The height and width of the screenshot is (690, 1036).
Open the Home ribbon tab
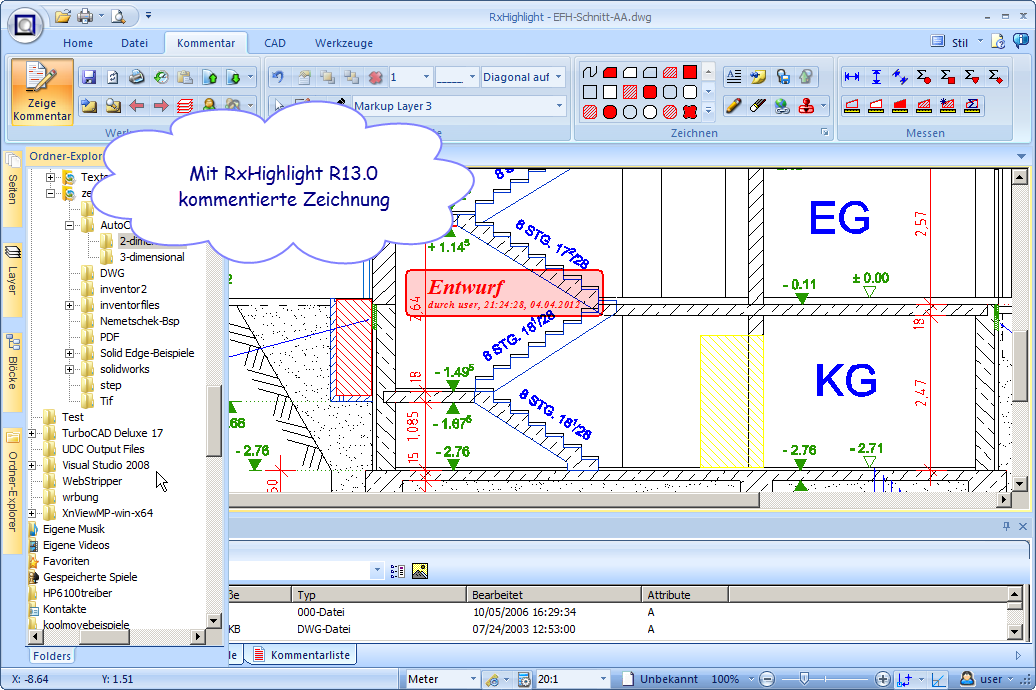coord(78,43)
